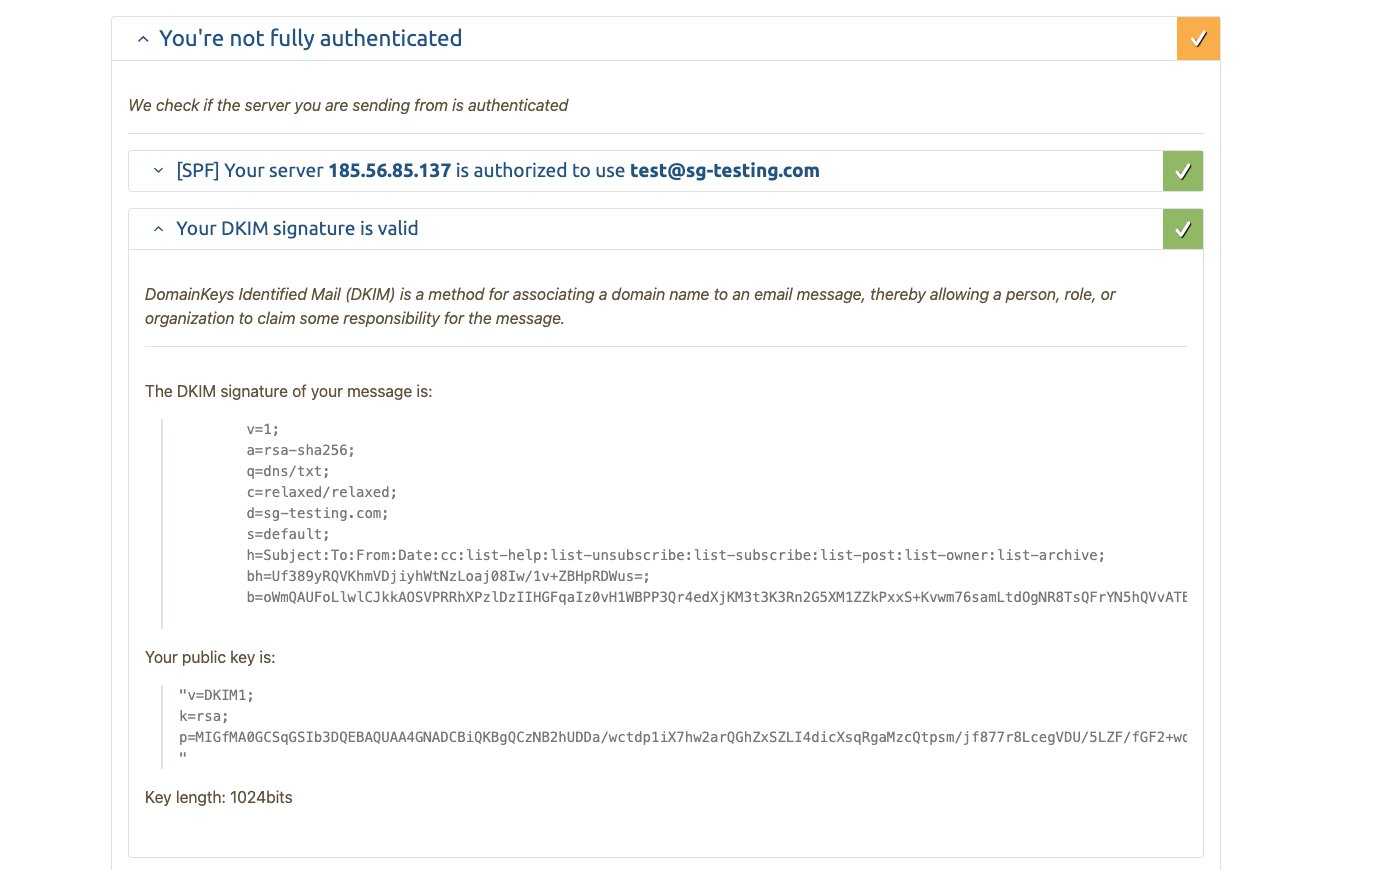Image resolution: width=1379 pixels, height=870 pixels.
Task: Click the orange checkmark status icon
Action: click(x=1198, y=39)
